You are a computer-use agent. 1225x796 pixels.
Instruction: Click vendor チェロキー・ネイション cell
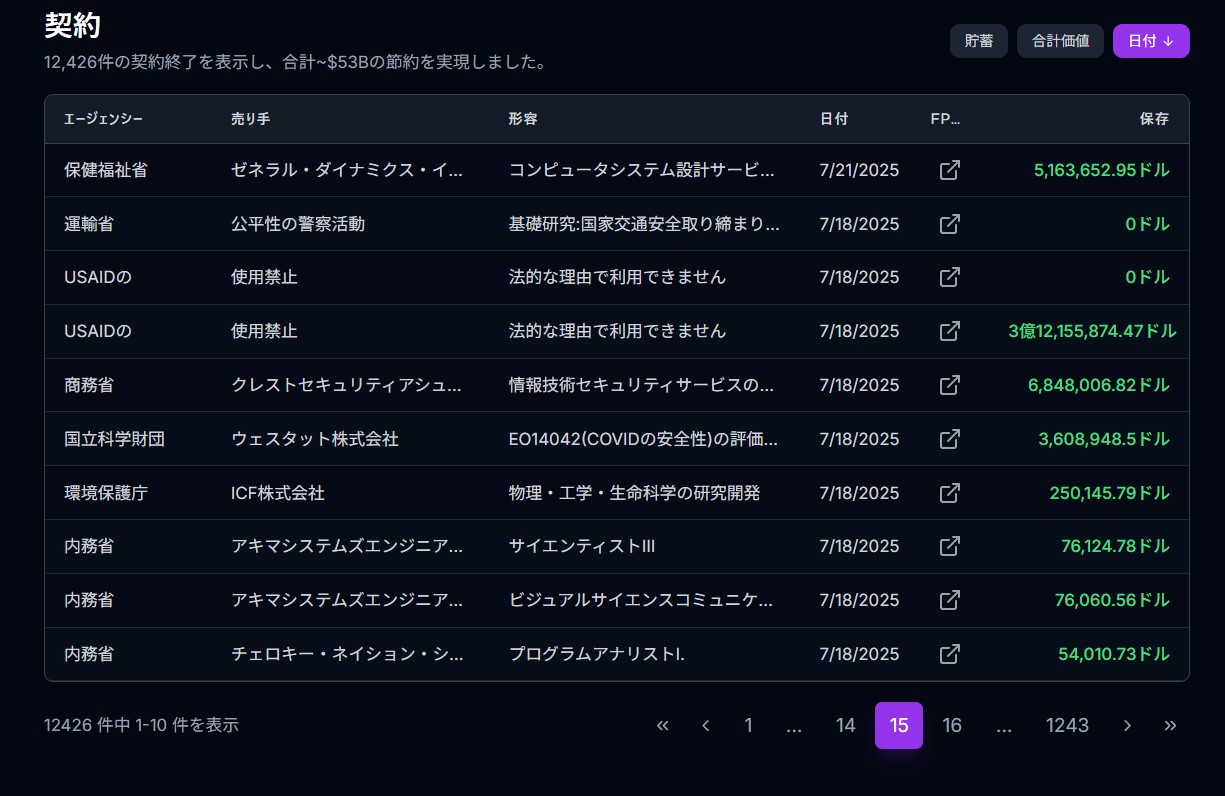click(x=347, y=654)
